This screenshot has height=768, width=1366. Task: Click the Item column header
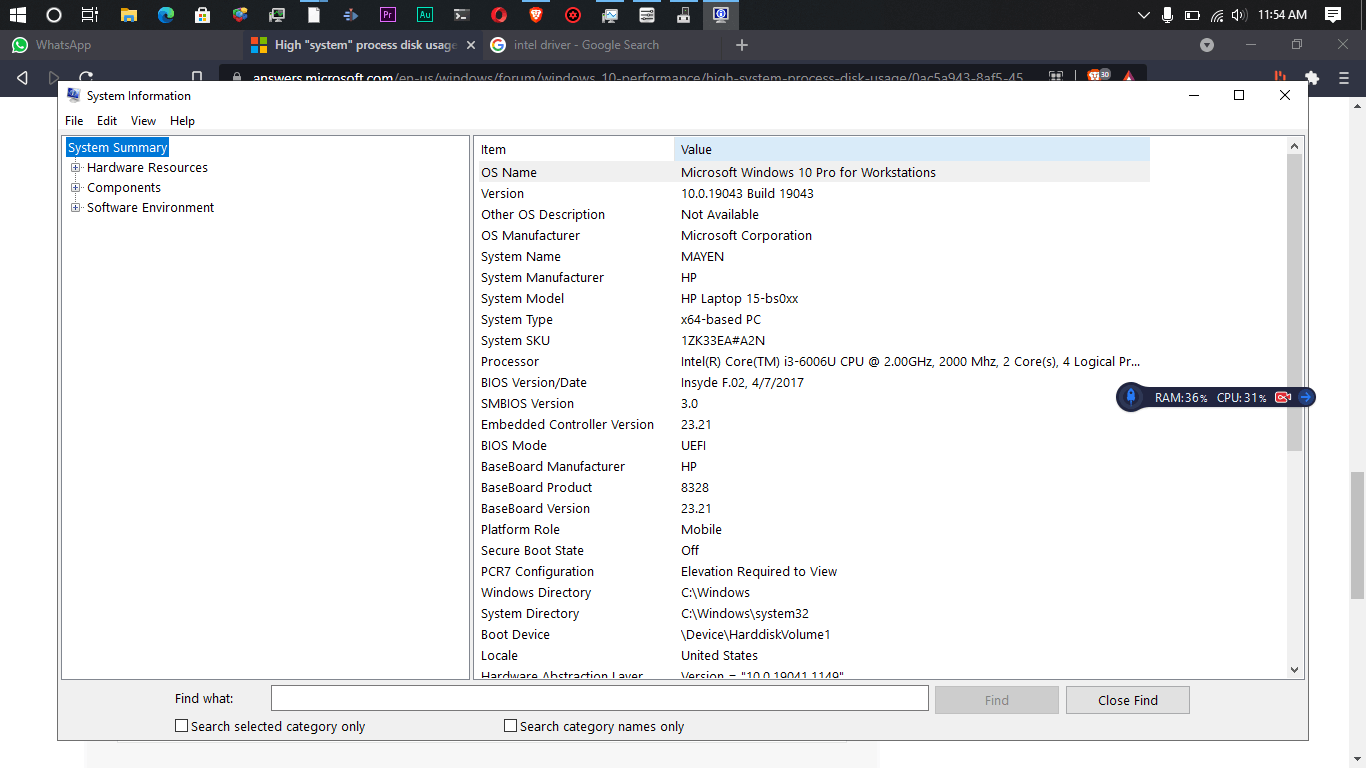click(x=575, y=150)
